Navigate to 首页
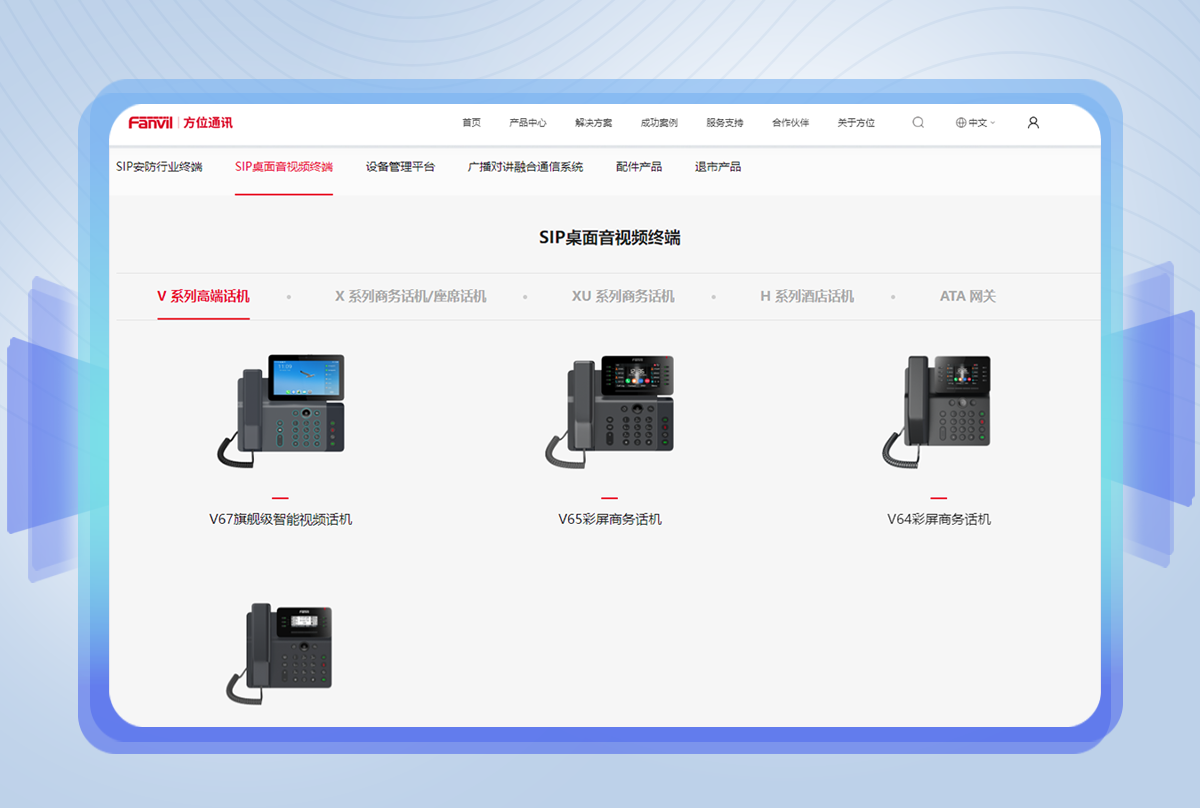Screen dimensions: 1200x808 pyautogui.click(x=470, y=122)
